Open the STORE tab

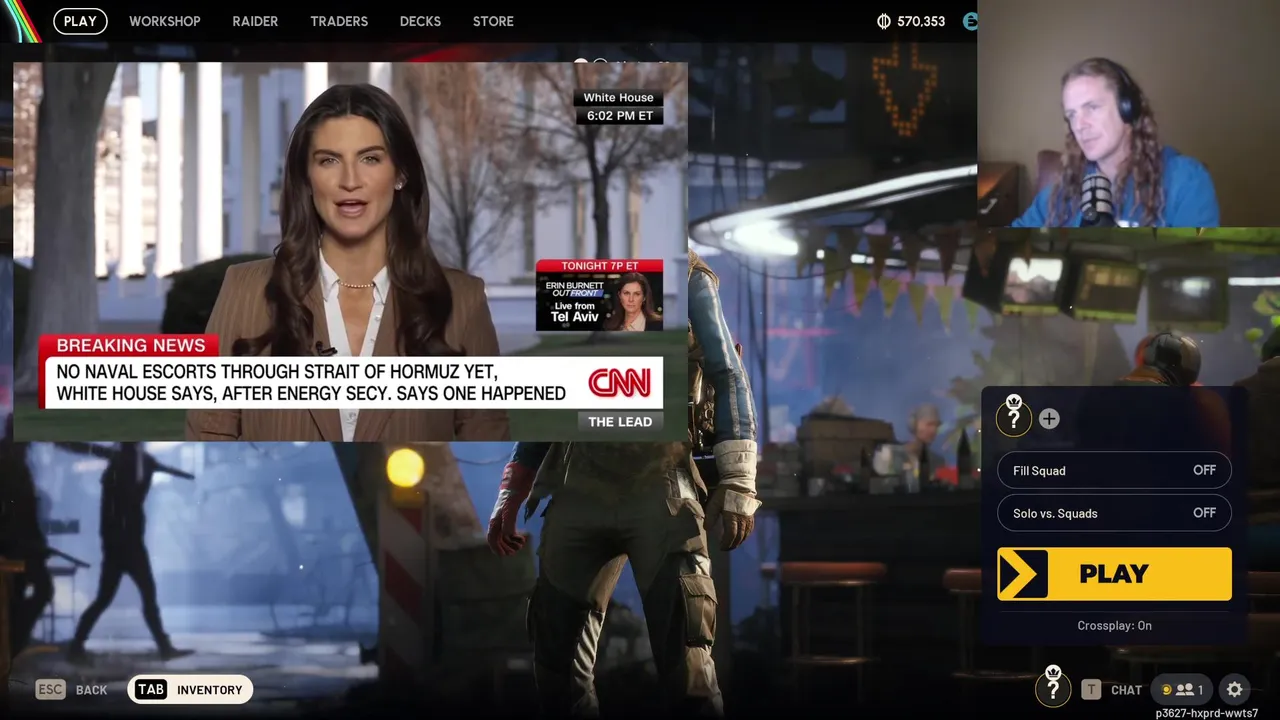tap(493, 21)
